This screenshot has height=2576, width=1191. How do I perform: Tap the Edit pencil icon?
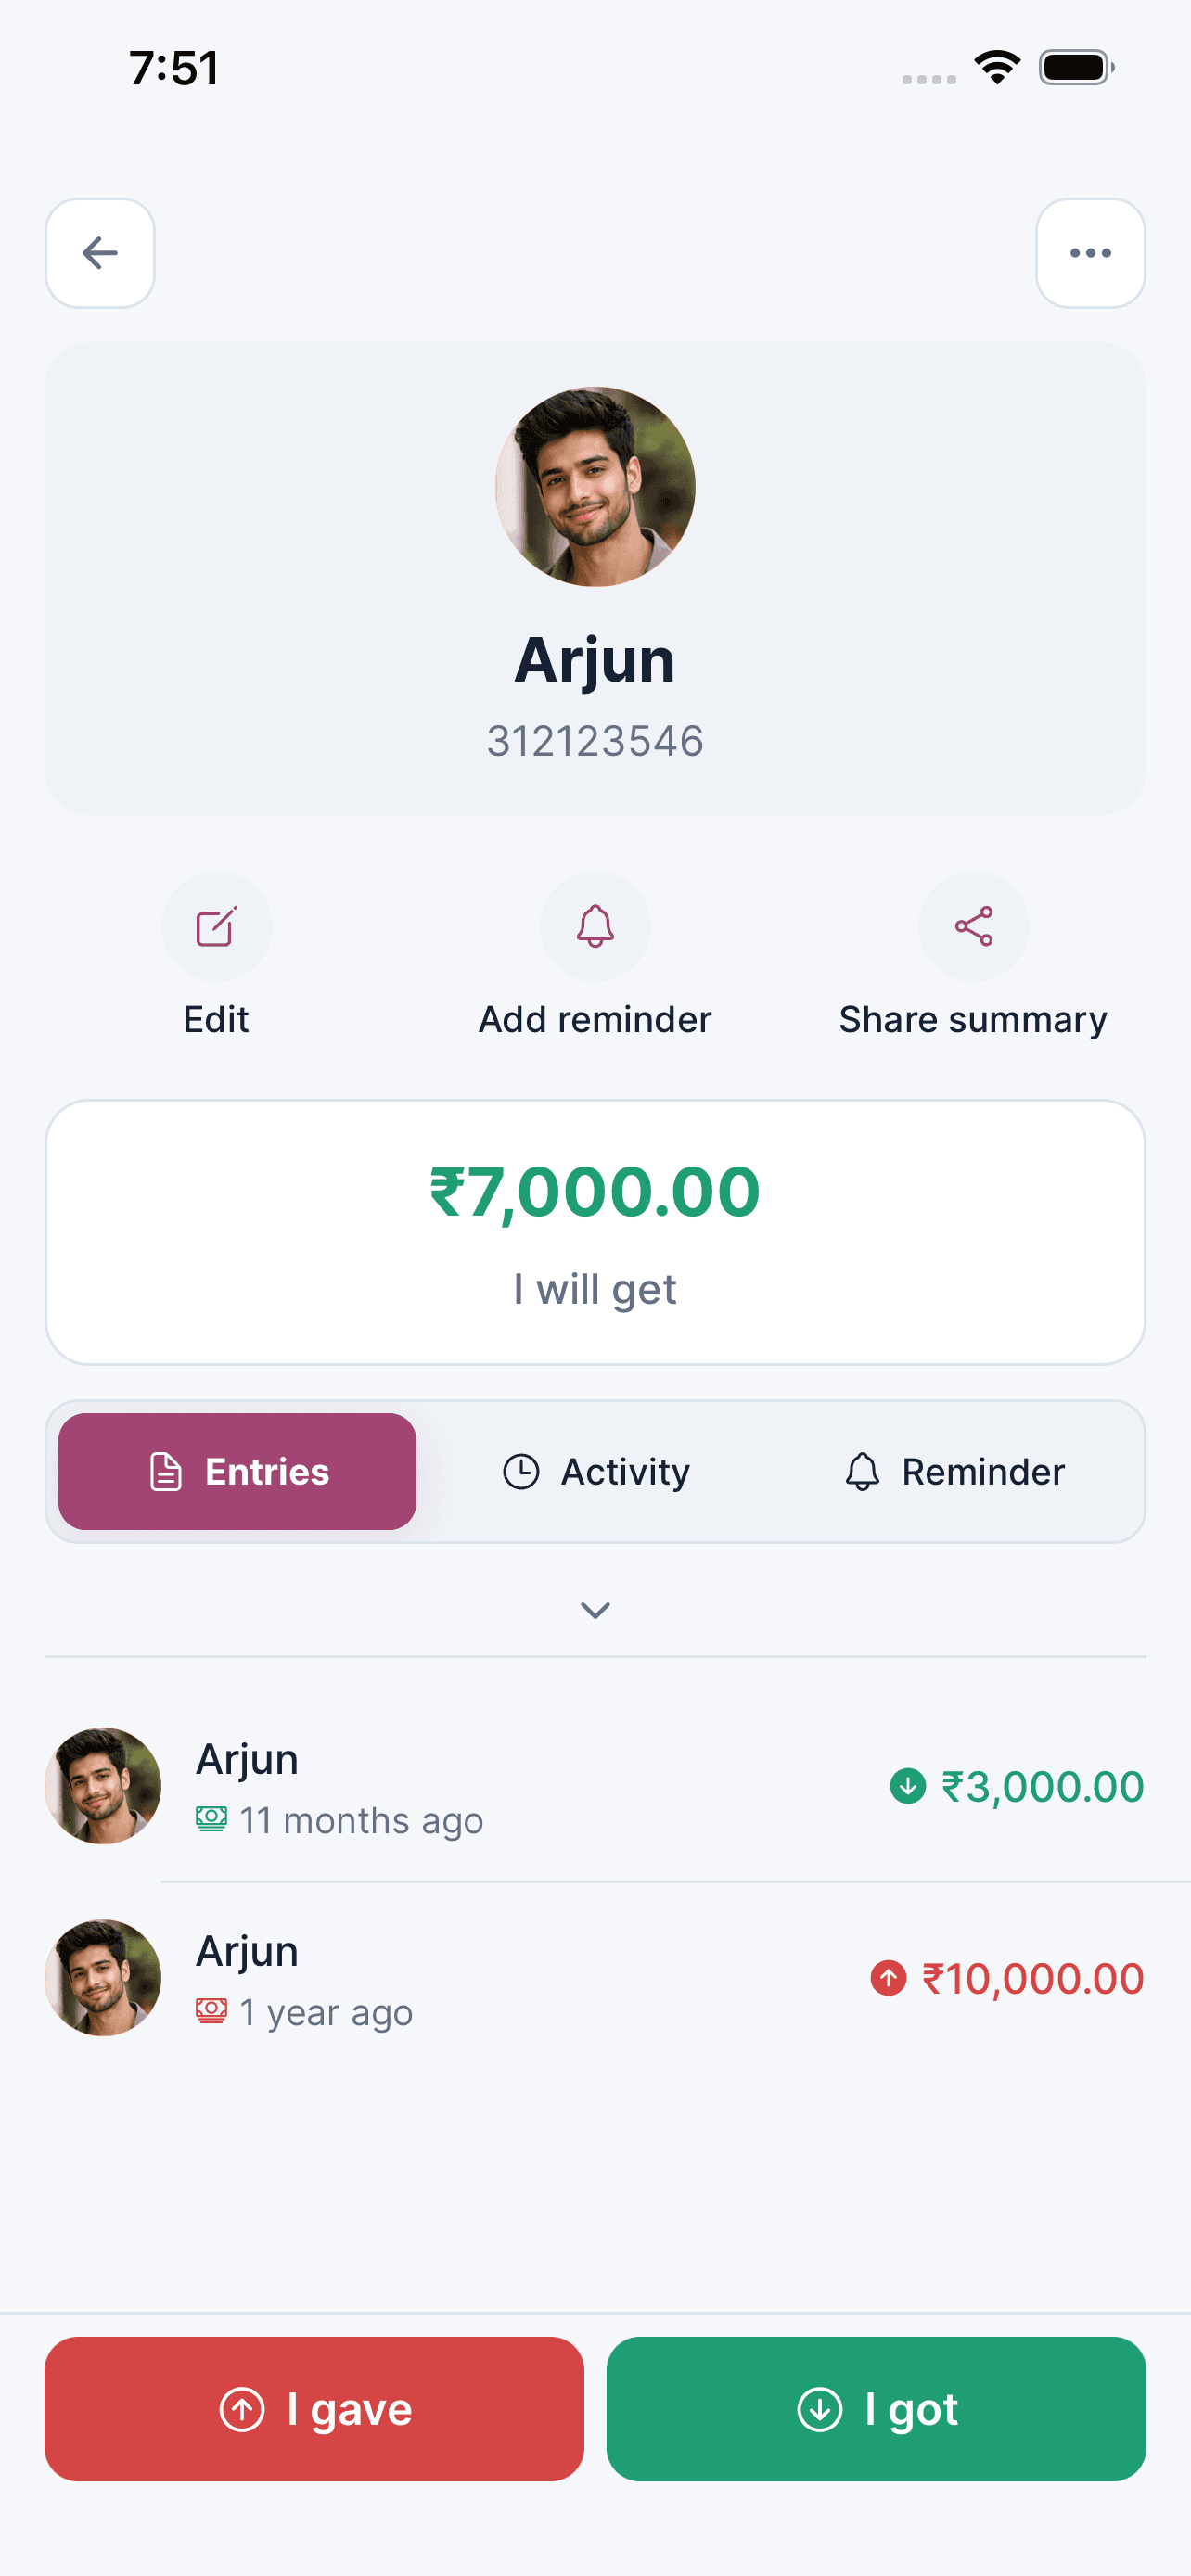[216, 926]
